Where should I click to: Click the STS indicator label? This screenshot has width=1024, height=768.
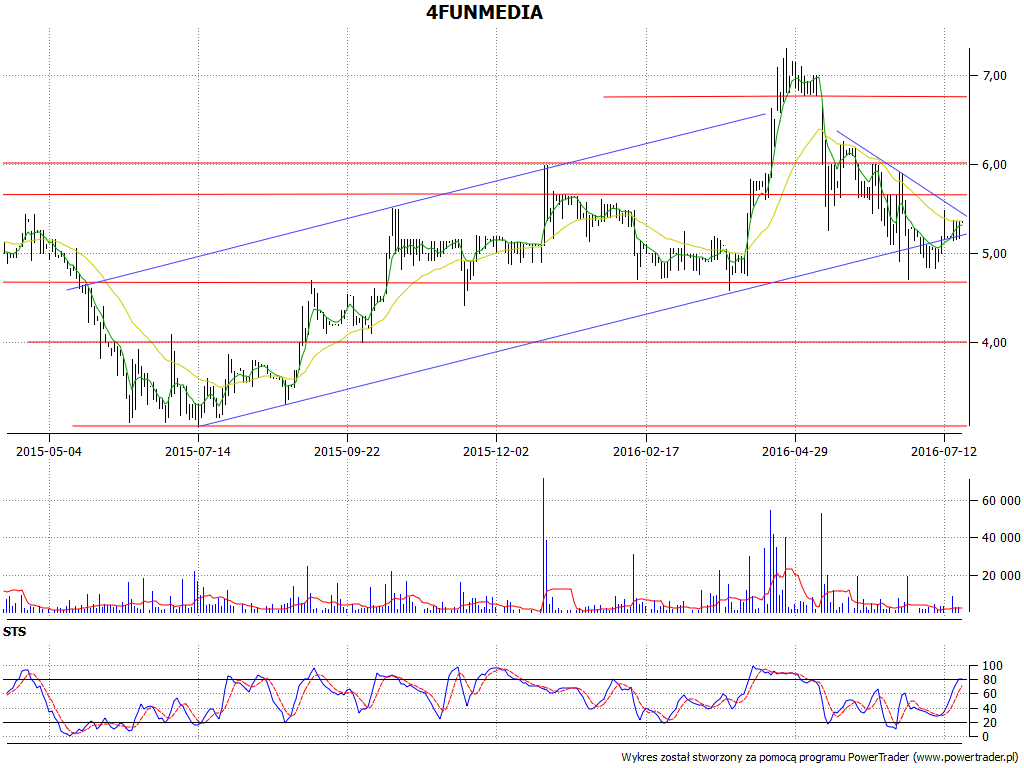coord(14,632)
